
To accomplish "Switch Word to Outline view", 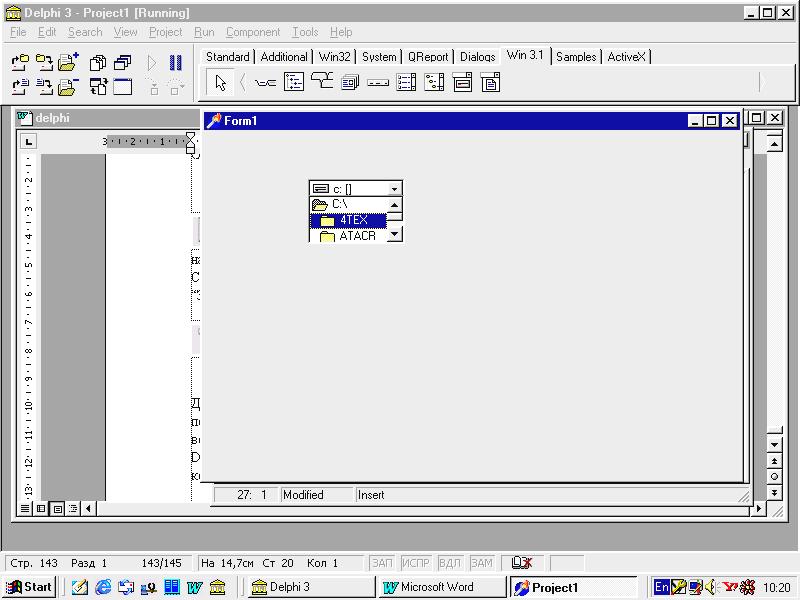I will pyautogui.click(x=73, y=508).
